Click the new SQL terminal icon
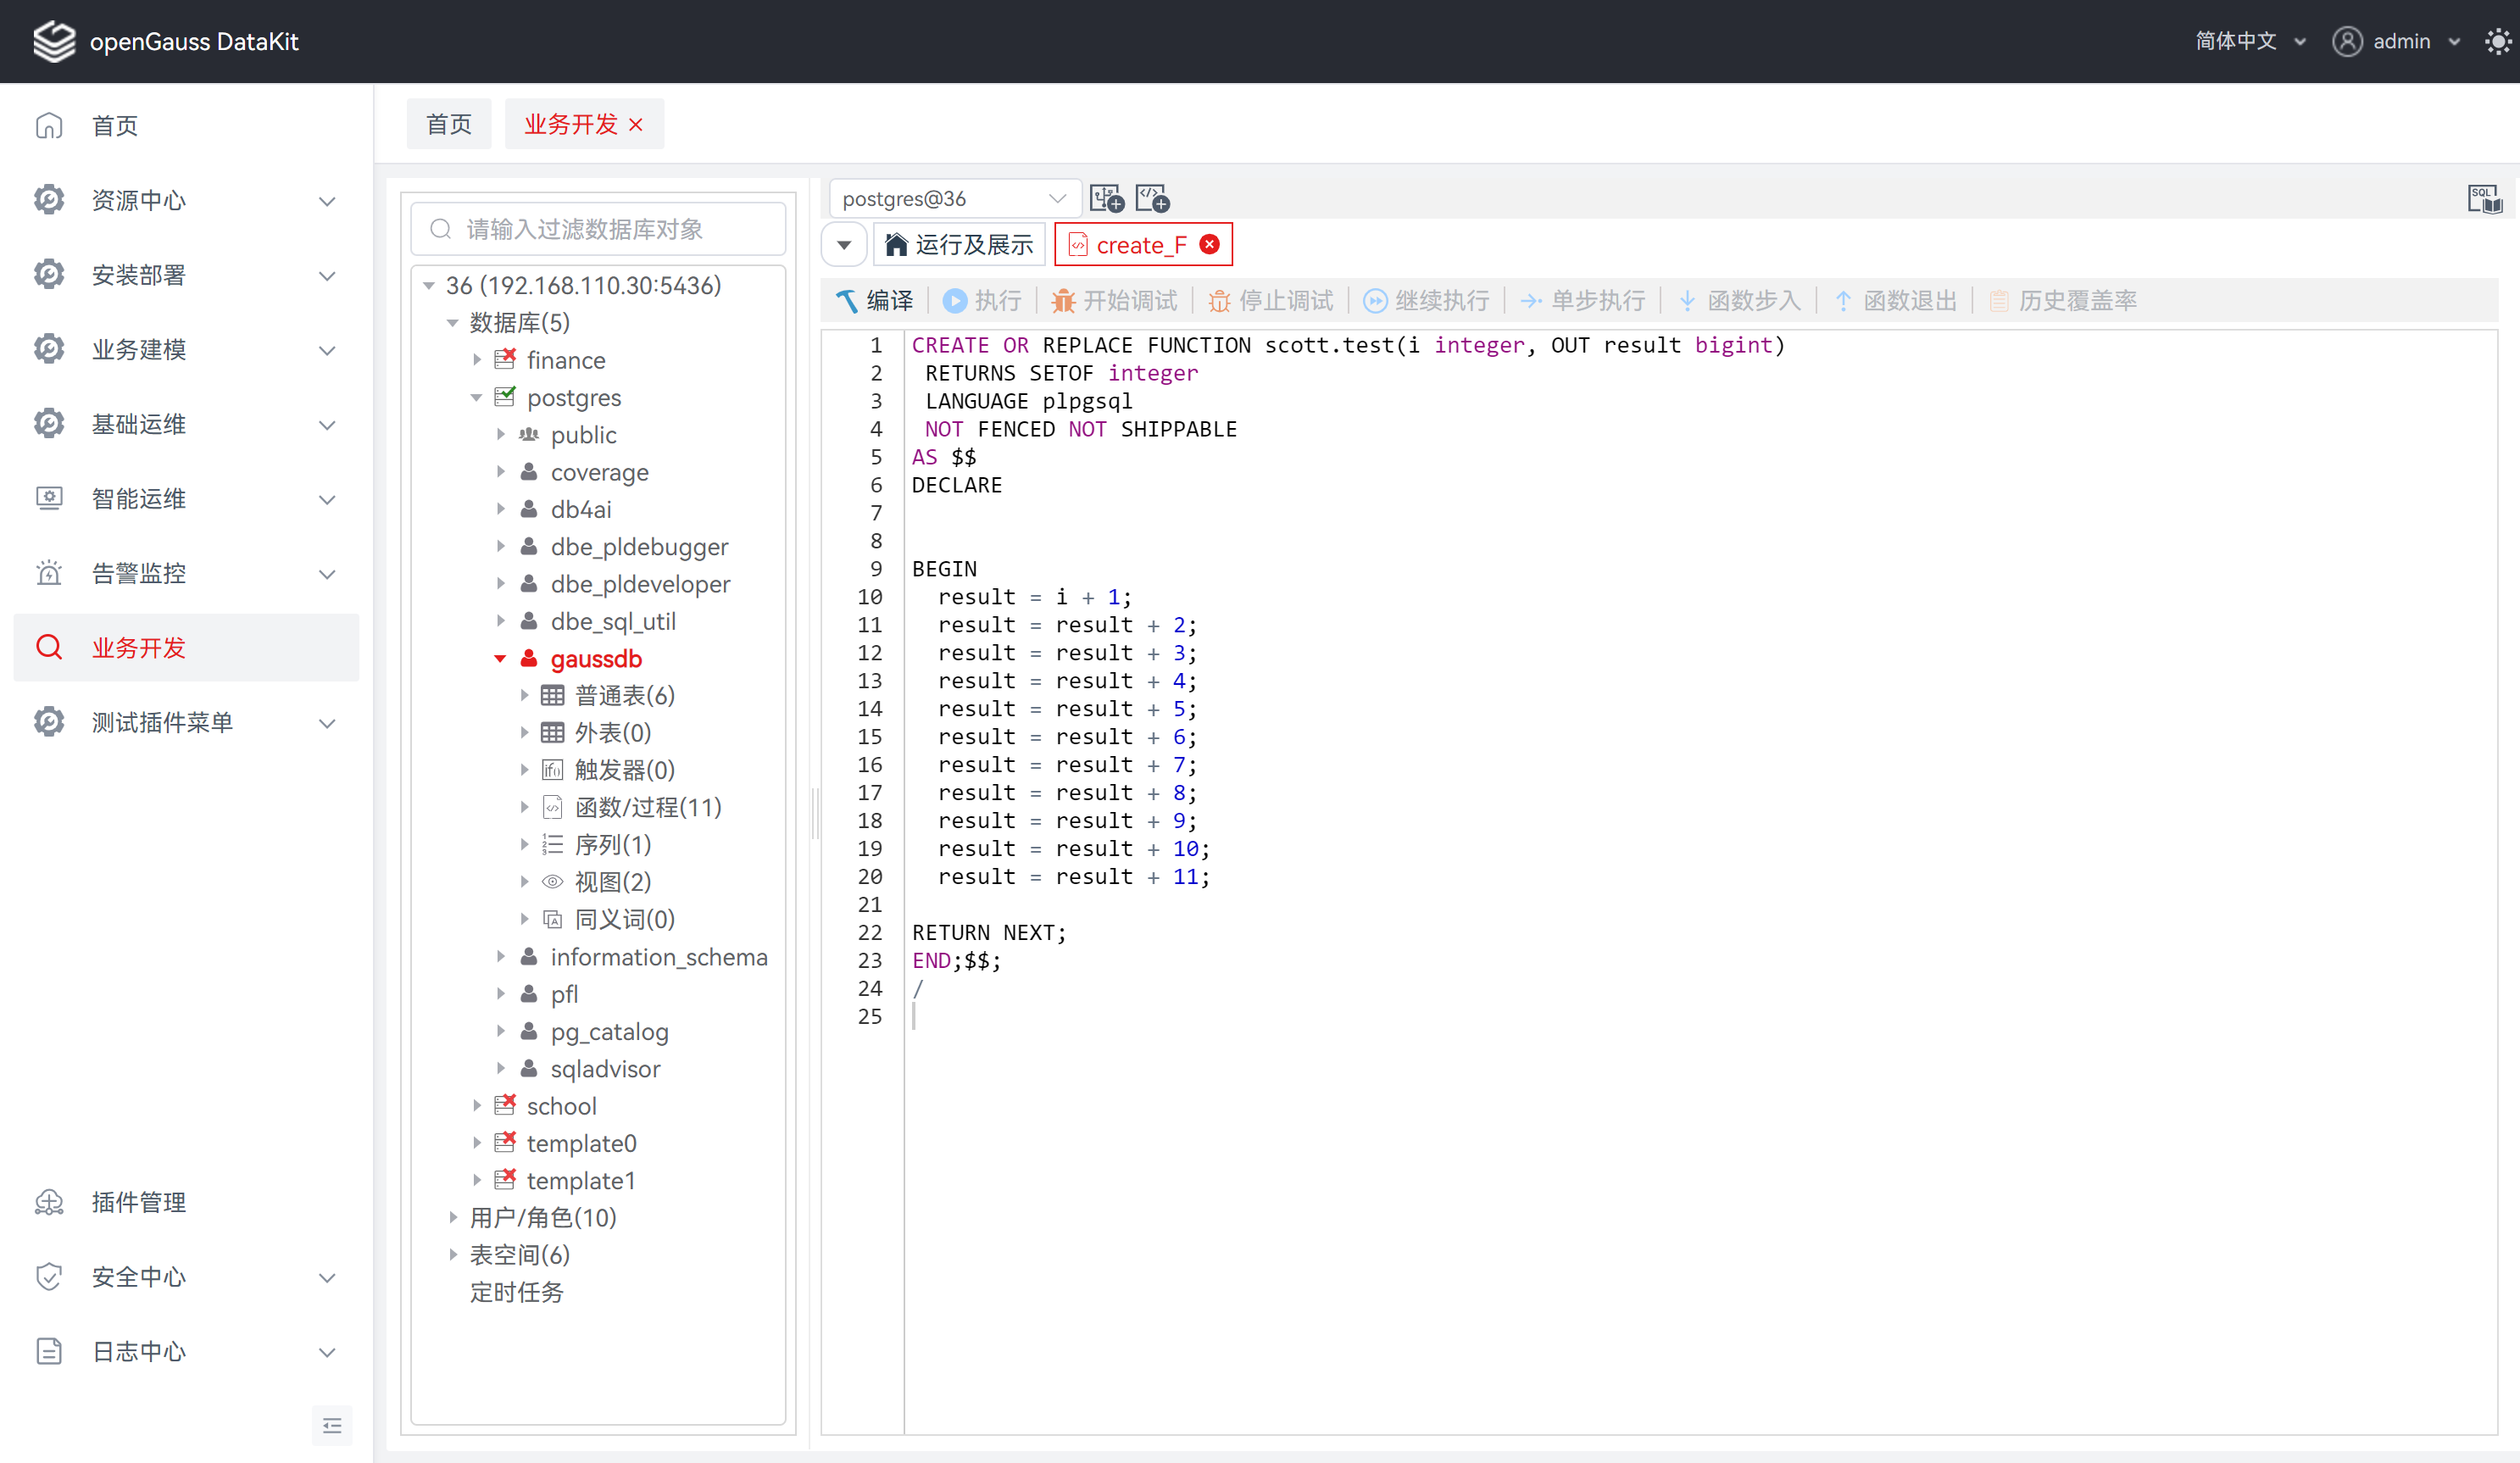 [x=1107, y=199]
